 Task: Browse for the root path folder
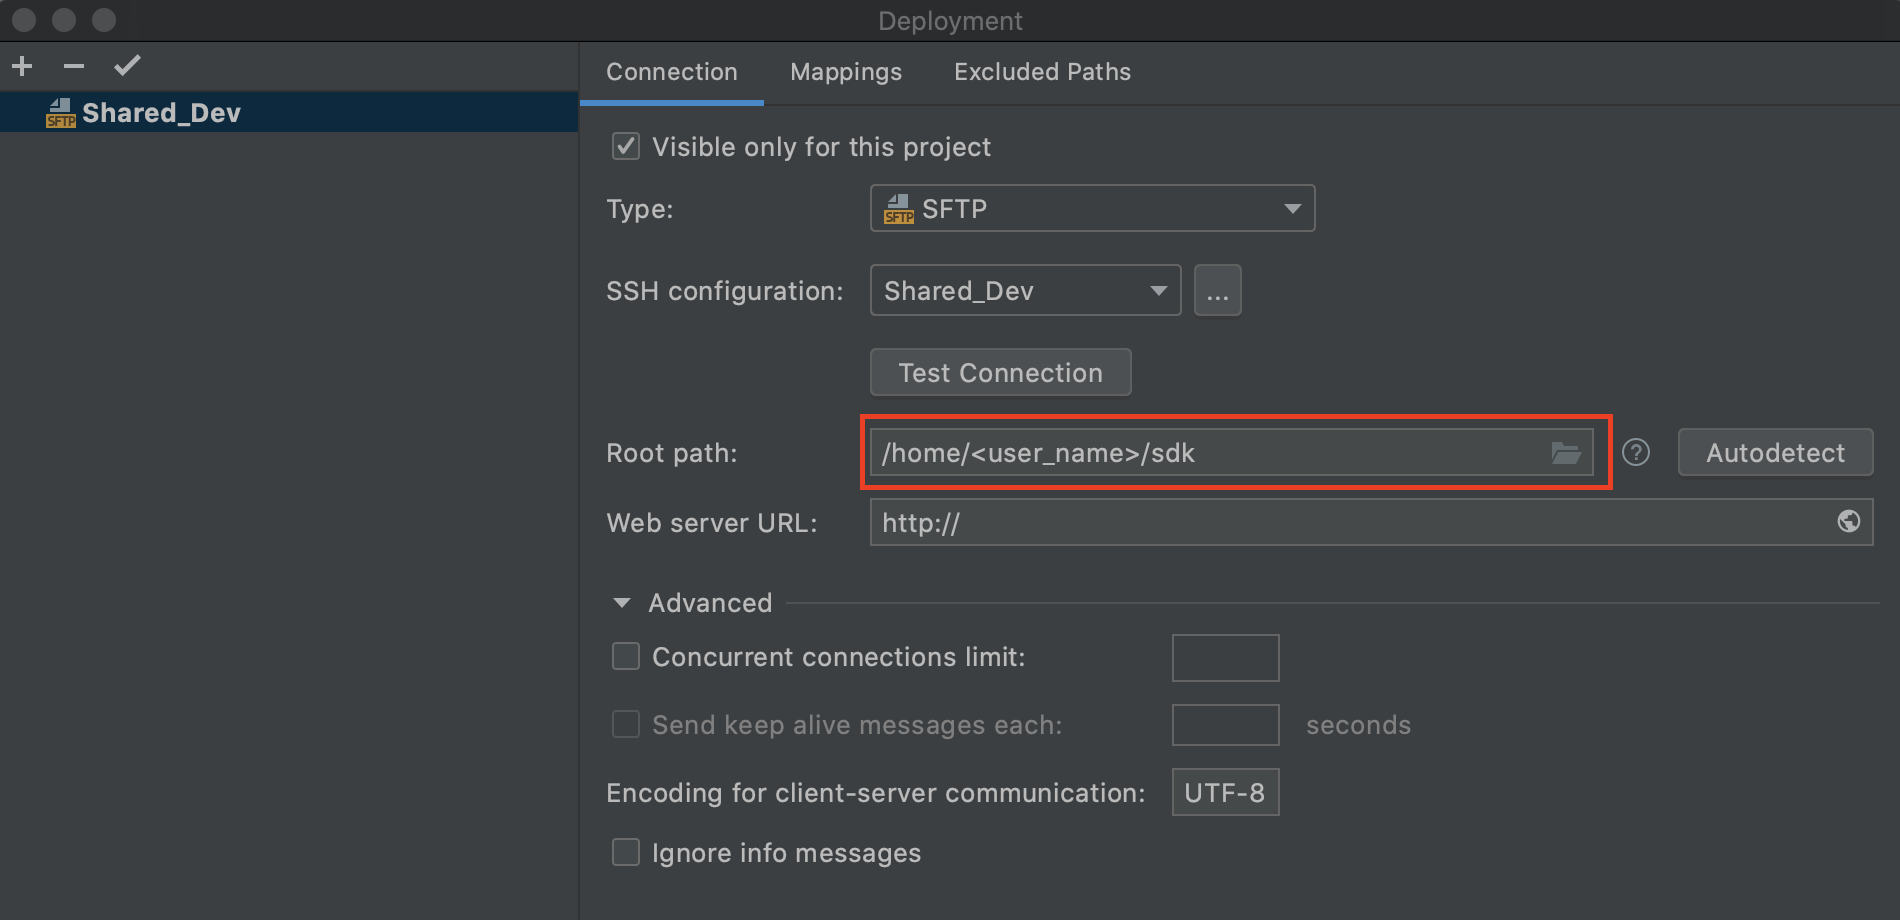(1566, 453)
